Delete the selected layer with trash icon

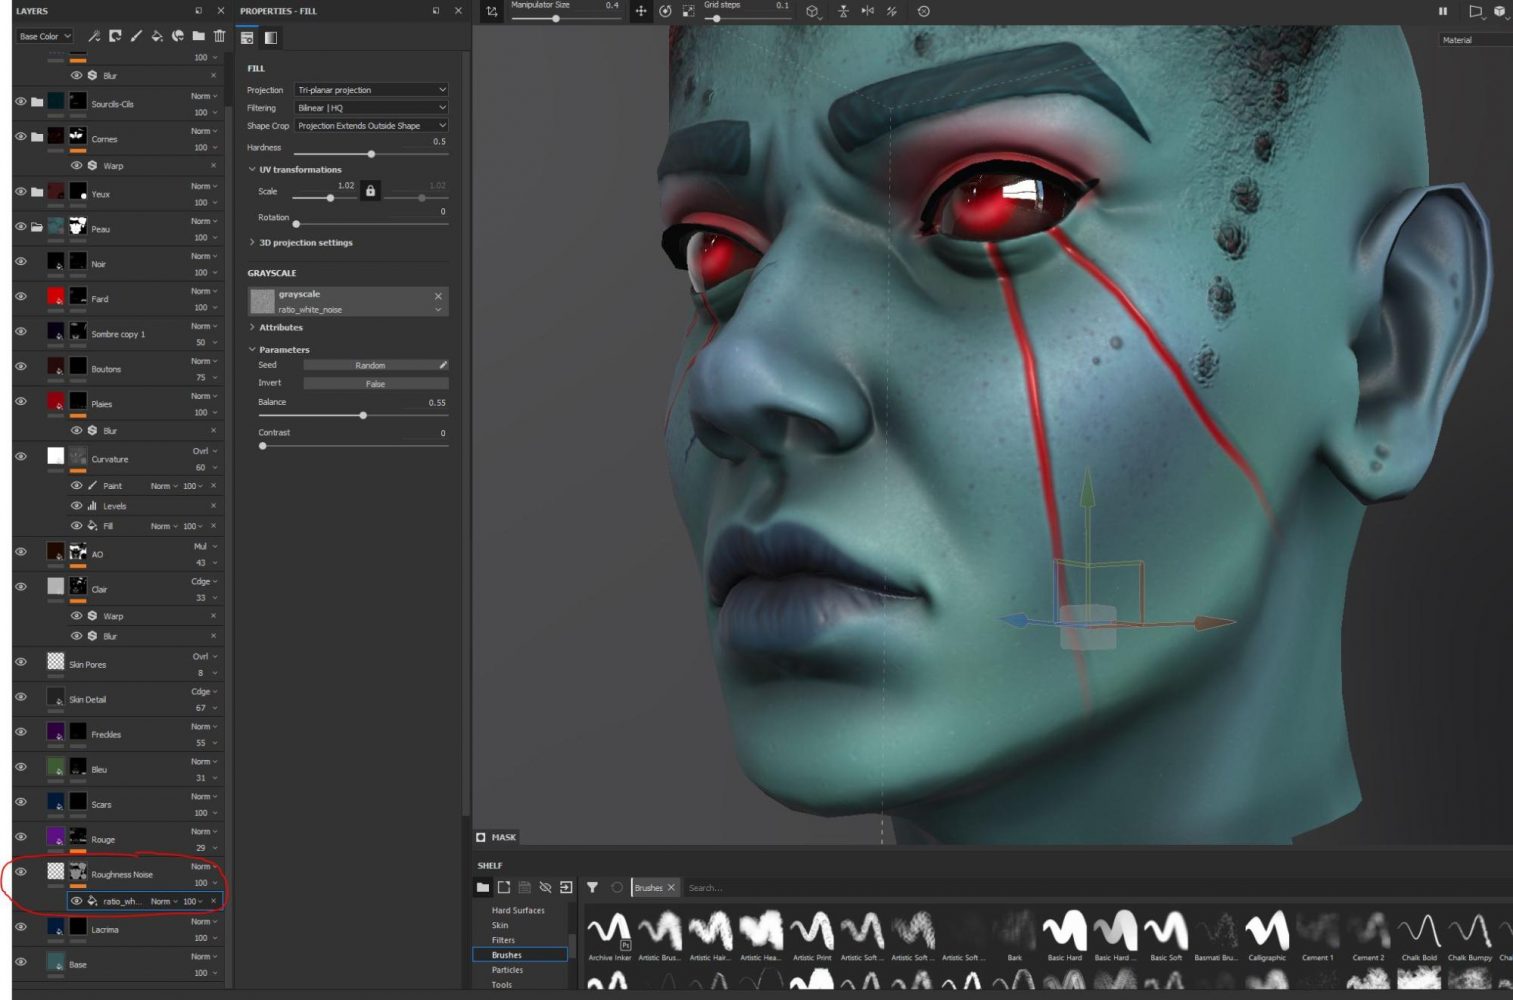[x=219, y=36]
